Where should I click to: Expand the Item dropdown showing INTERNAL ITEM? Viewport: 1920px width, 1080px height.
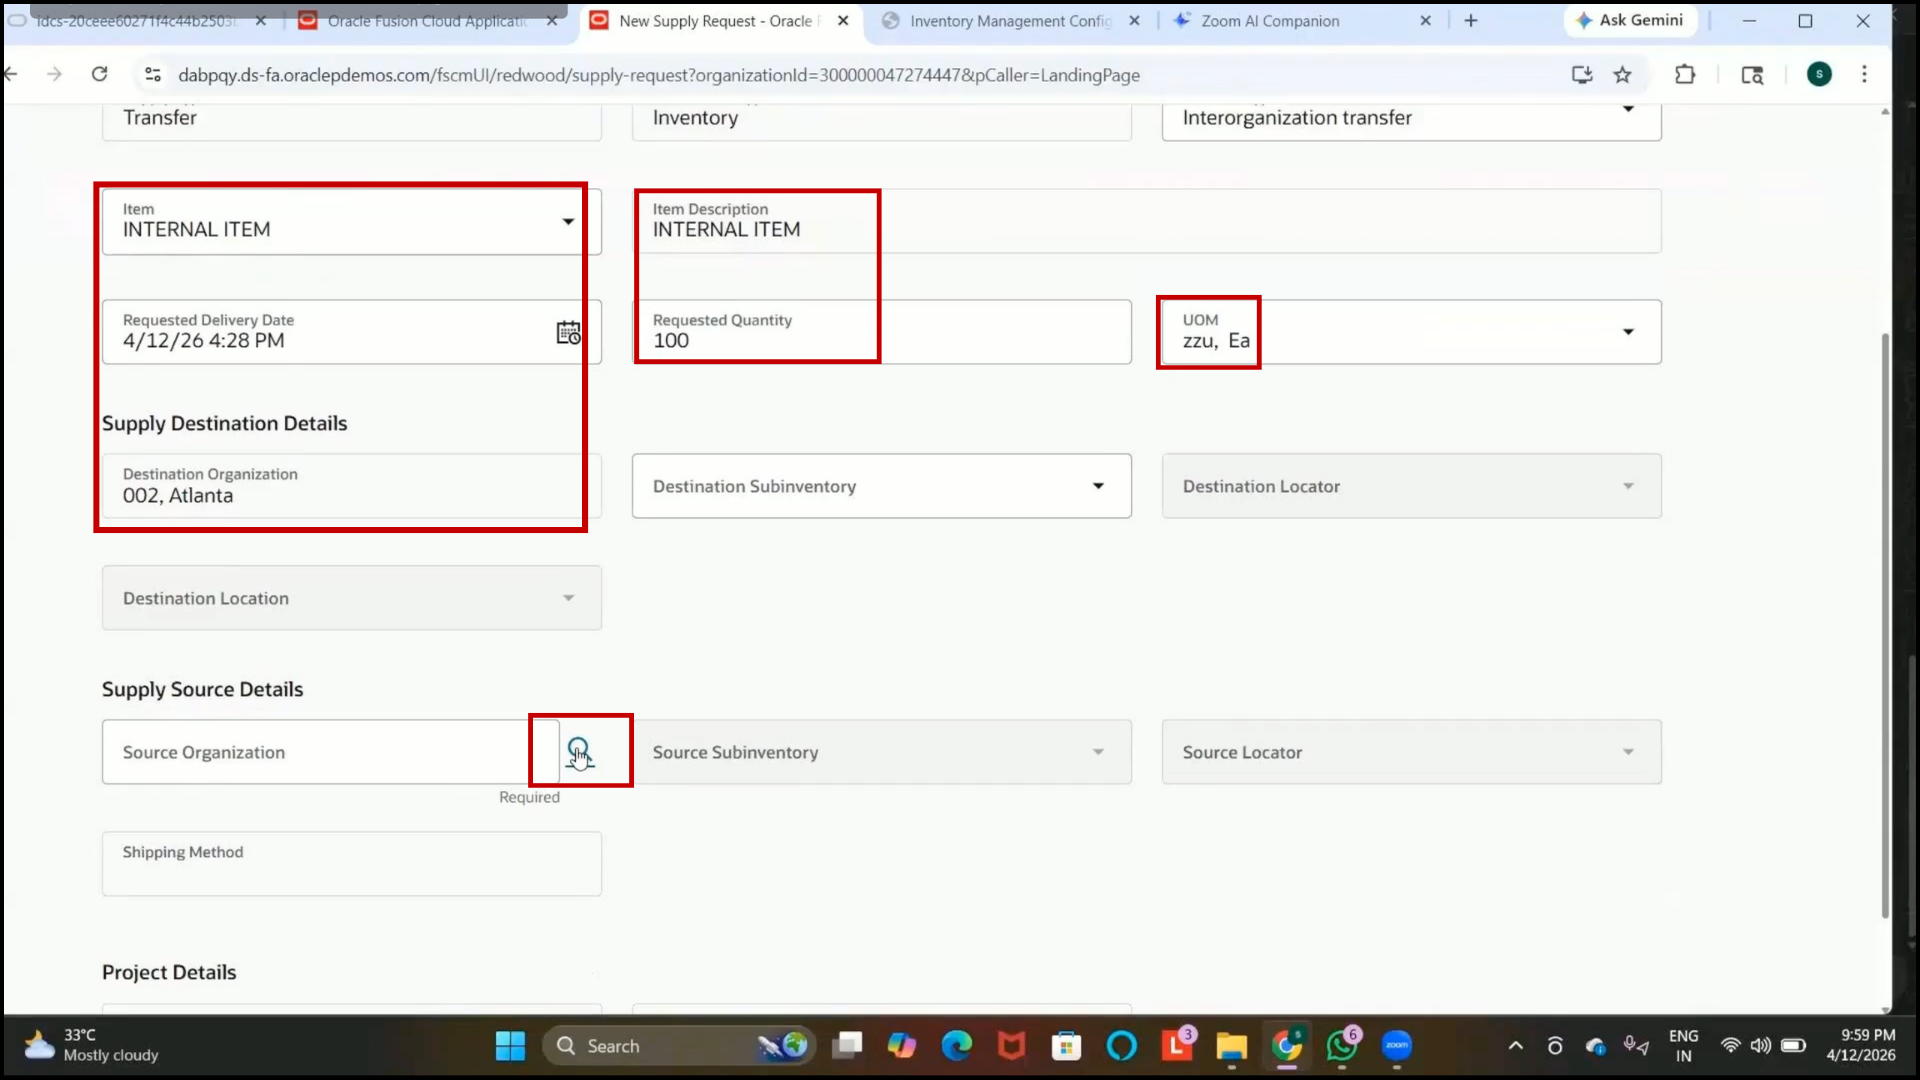click(x=568, y=222)
